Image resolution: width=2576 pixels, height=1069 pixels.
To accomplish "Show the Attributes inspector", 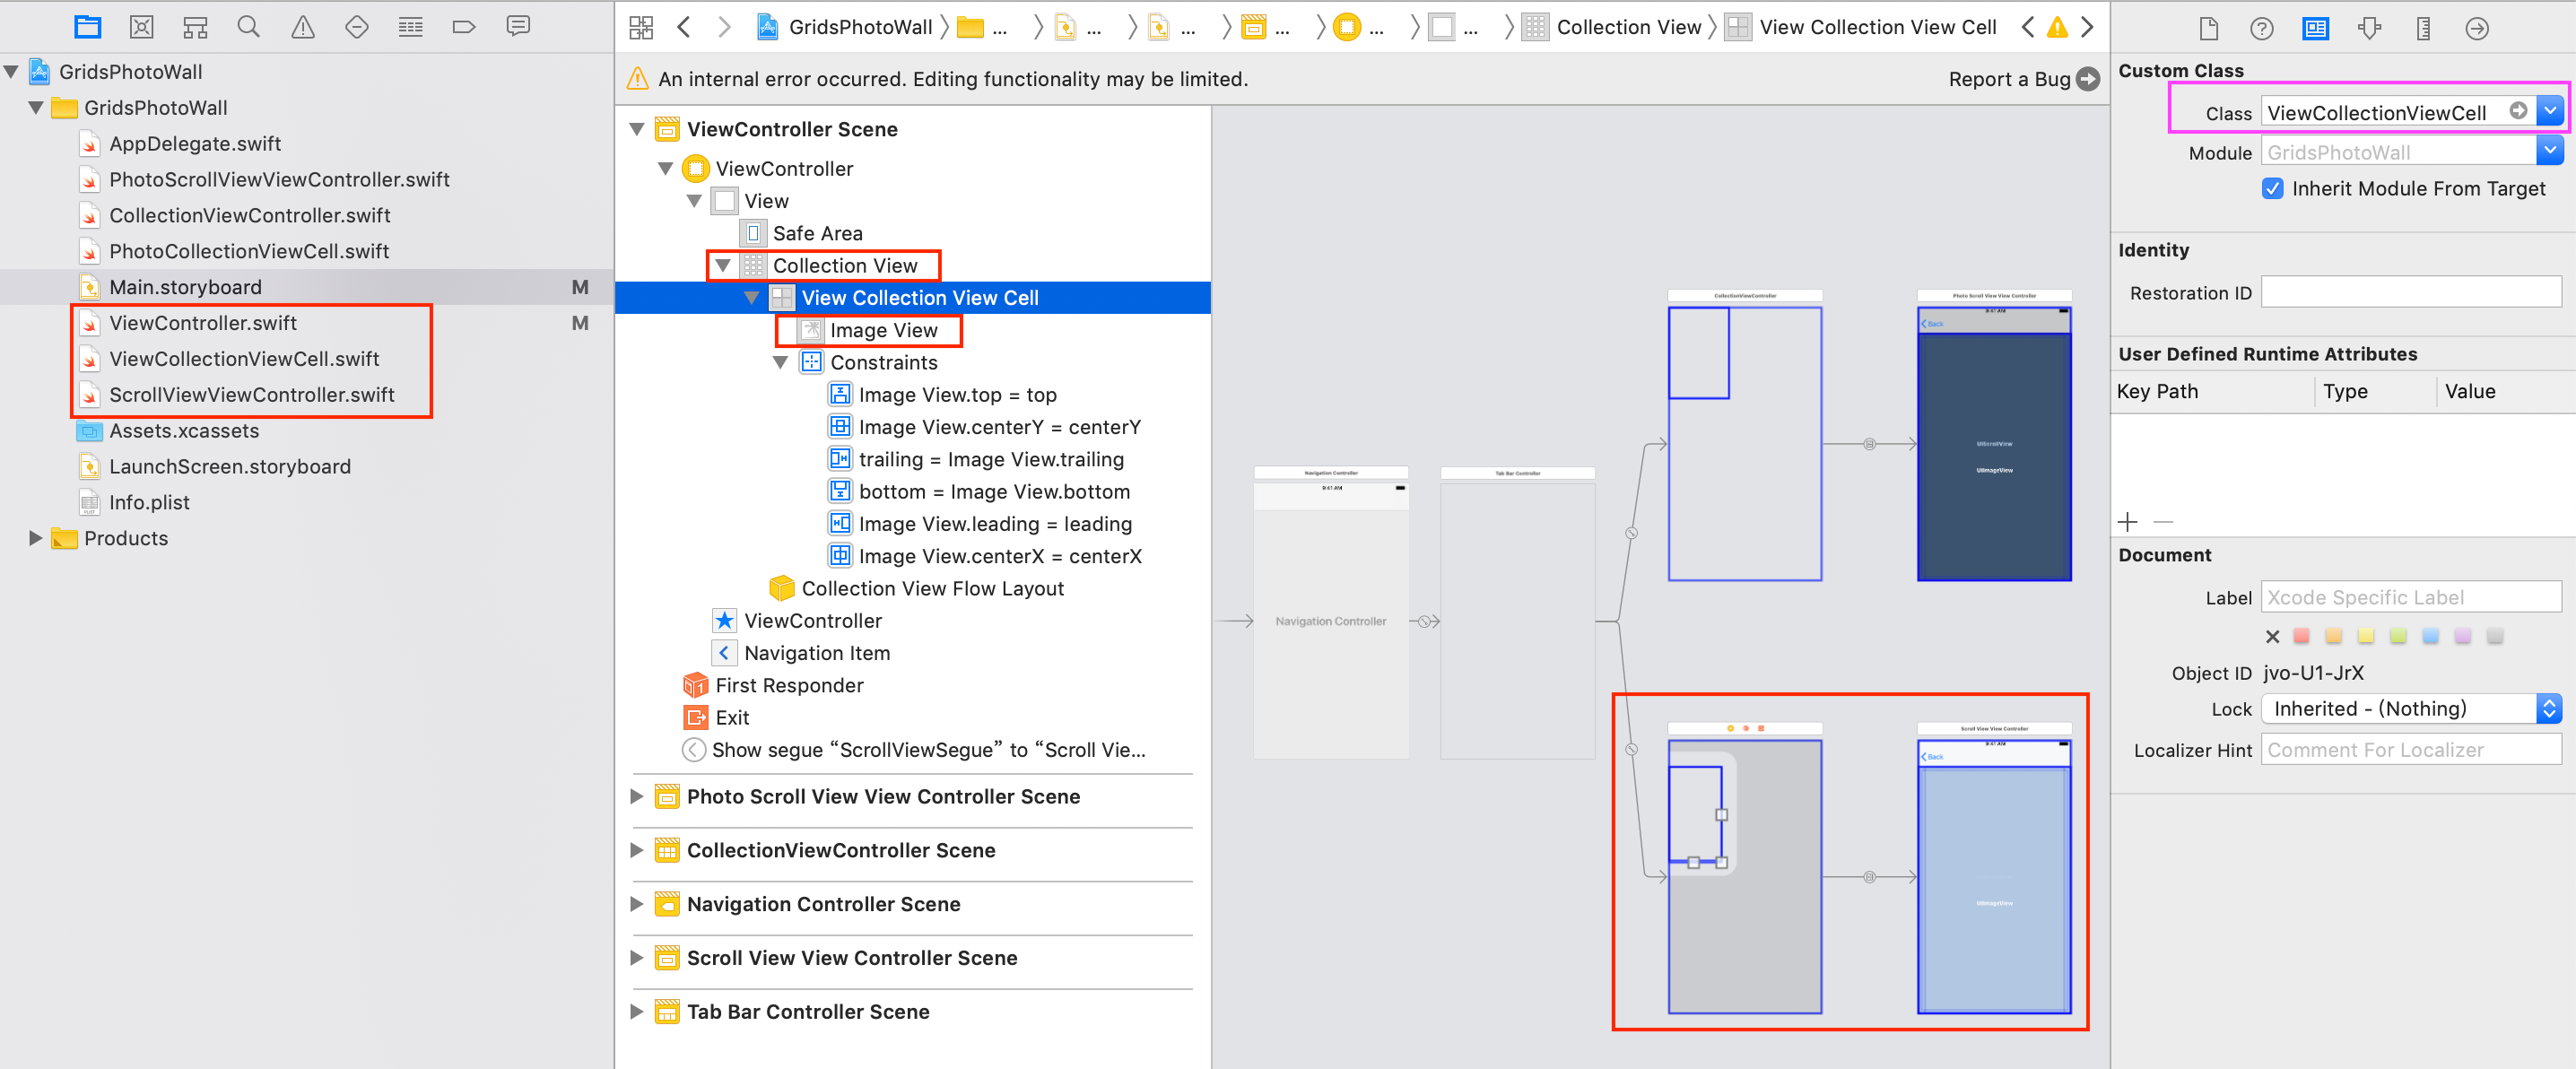I will (x=2369, y=29).
